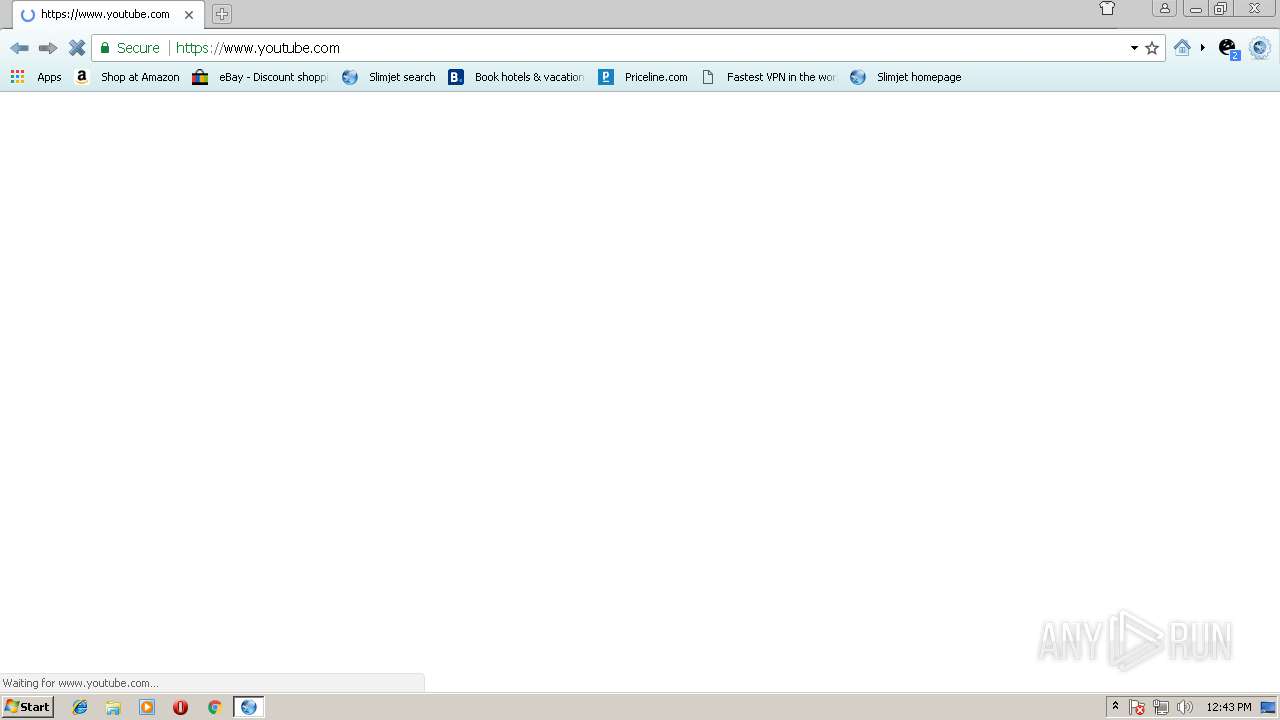The height and width of the screenshot is (720, 1280).
Task: Open the Apps grid icon in bookmarks bar
Action: tap(17, 77)
